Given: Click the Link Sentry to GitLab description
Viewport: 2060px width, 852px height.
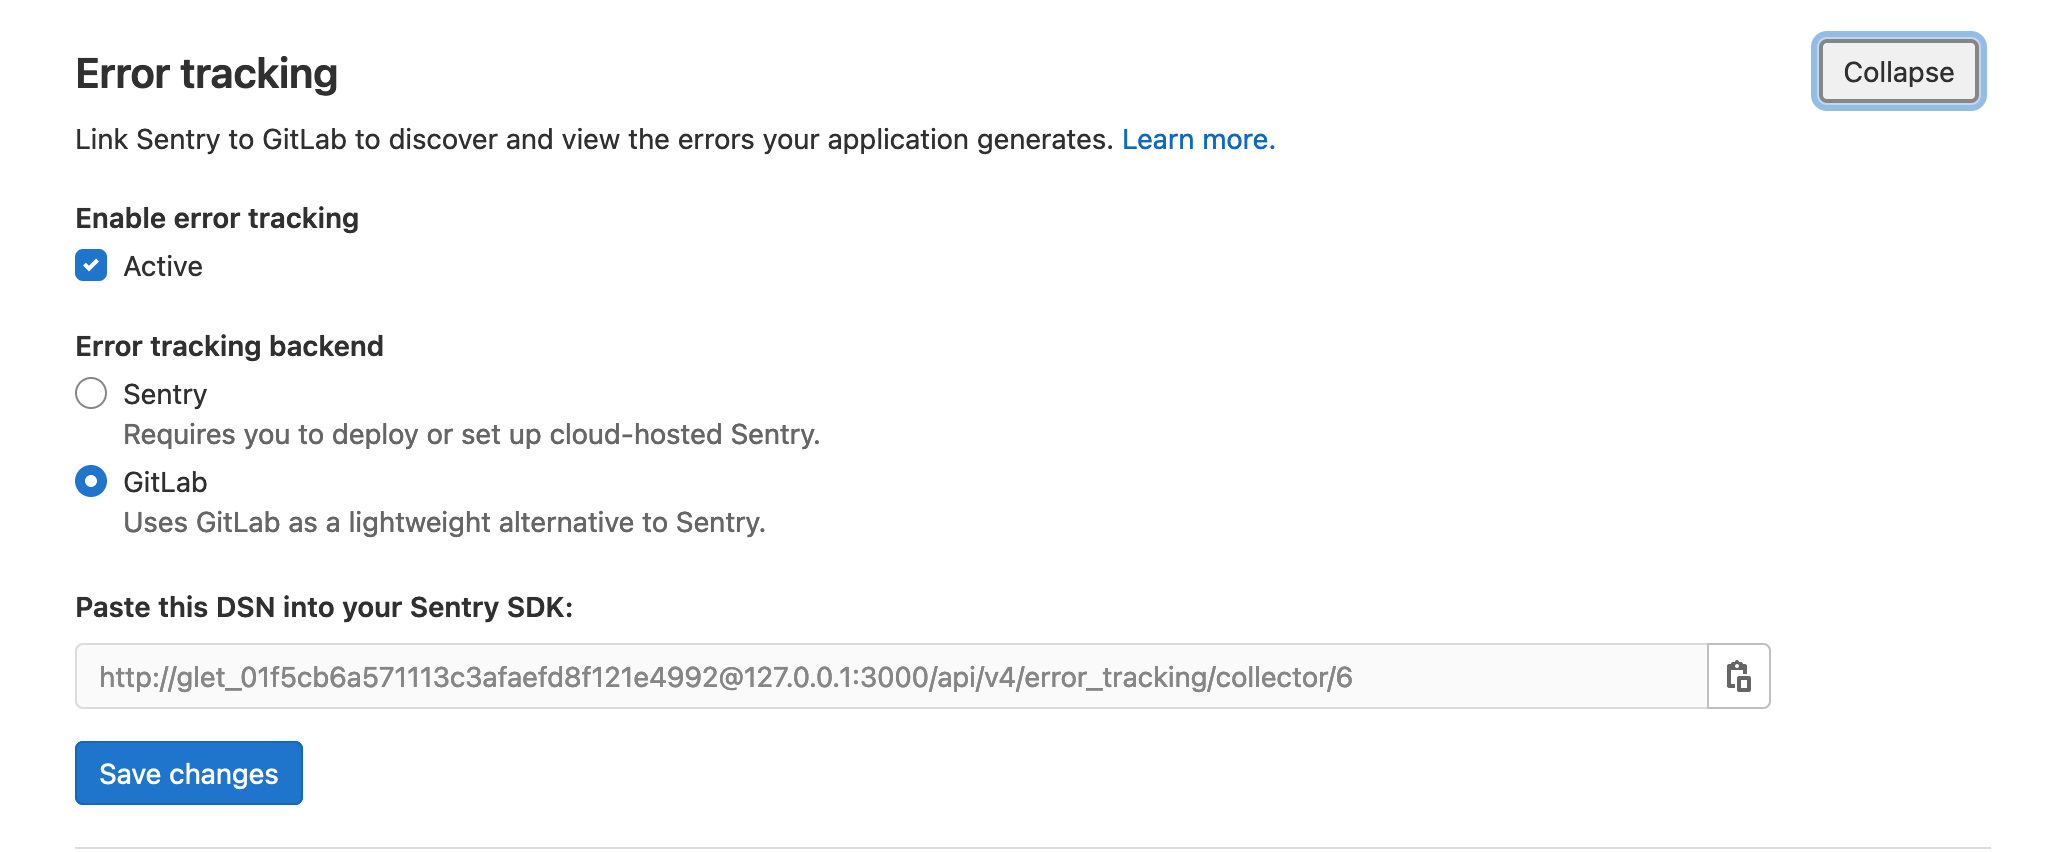Looking at the screenshot, I should [594, 139].
